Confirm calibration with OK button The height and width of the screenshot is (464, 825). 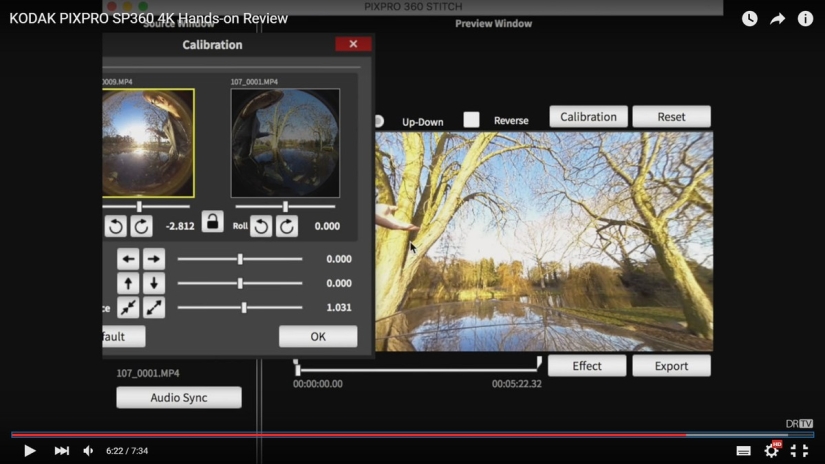(317, 337)
